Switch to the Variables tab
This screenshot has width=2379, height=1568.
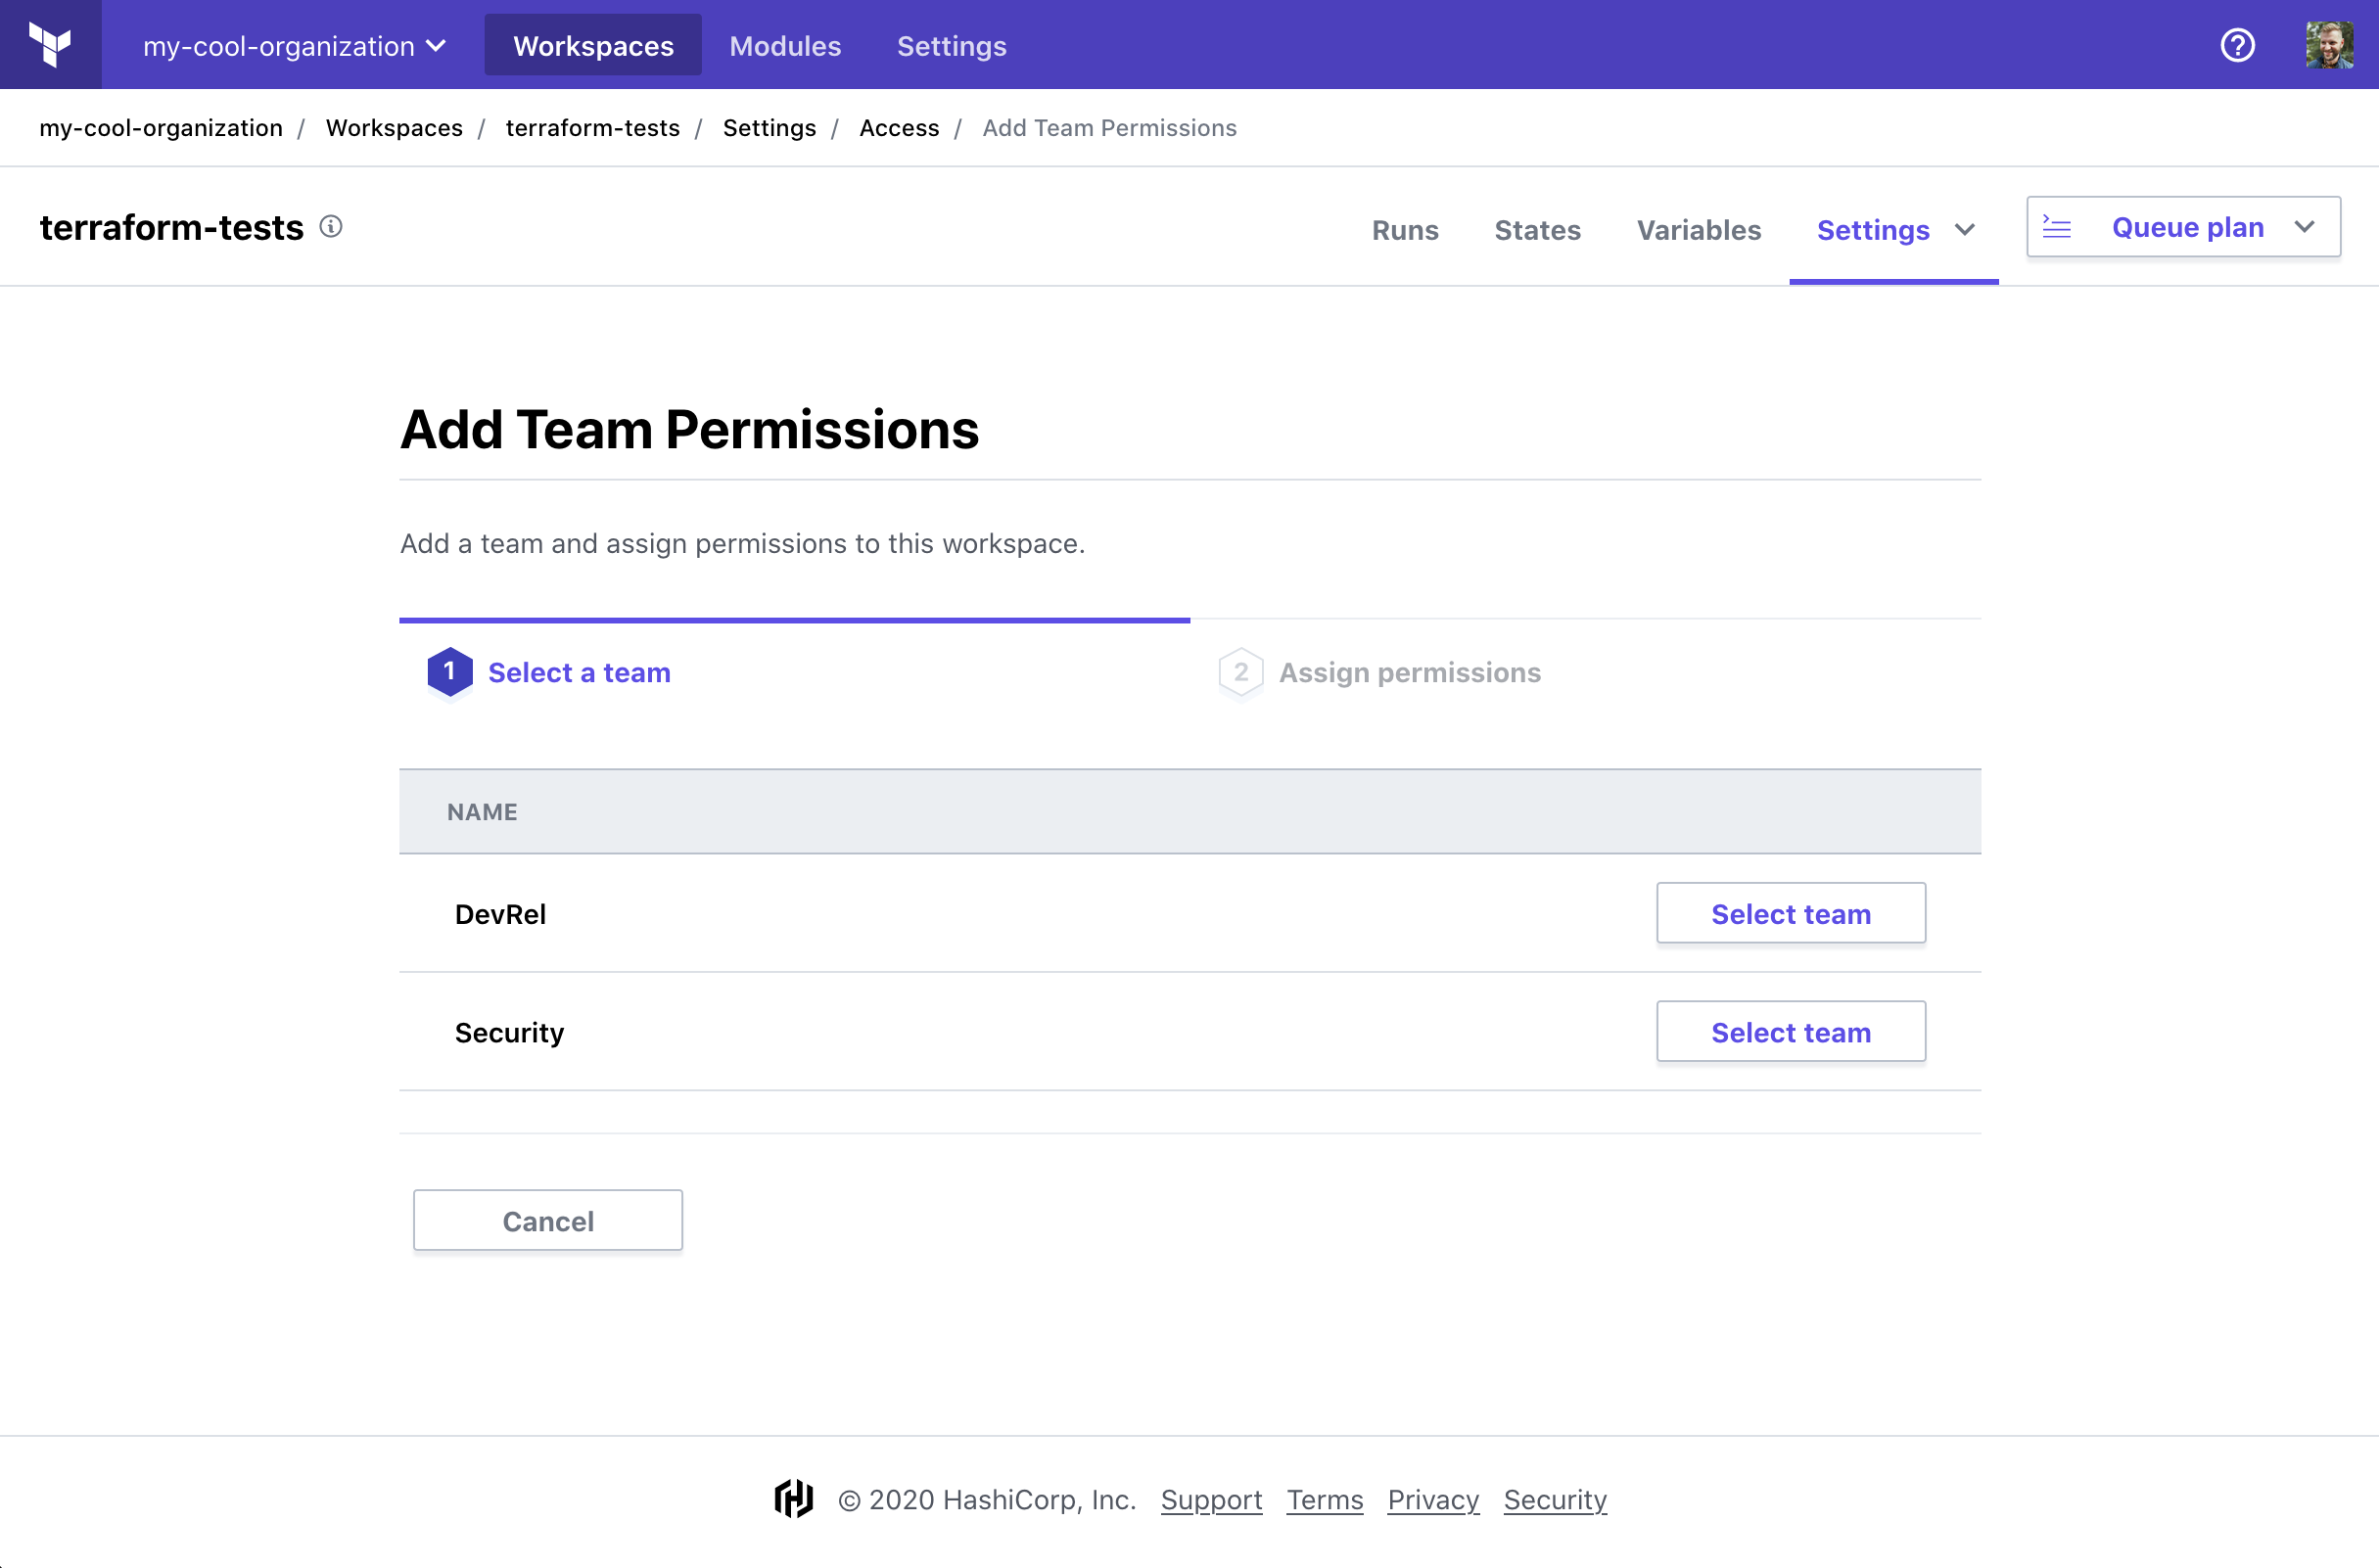[x=1698, y=230]
